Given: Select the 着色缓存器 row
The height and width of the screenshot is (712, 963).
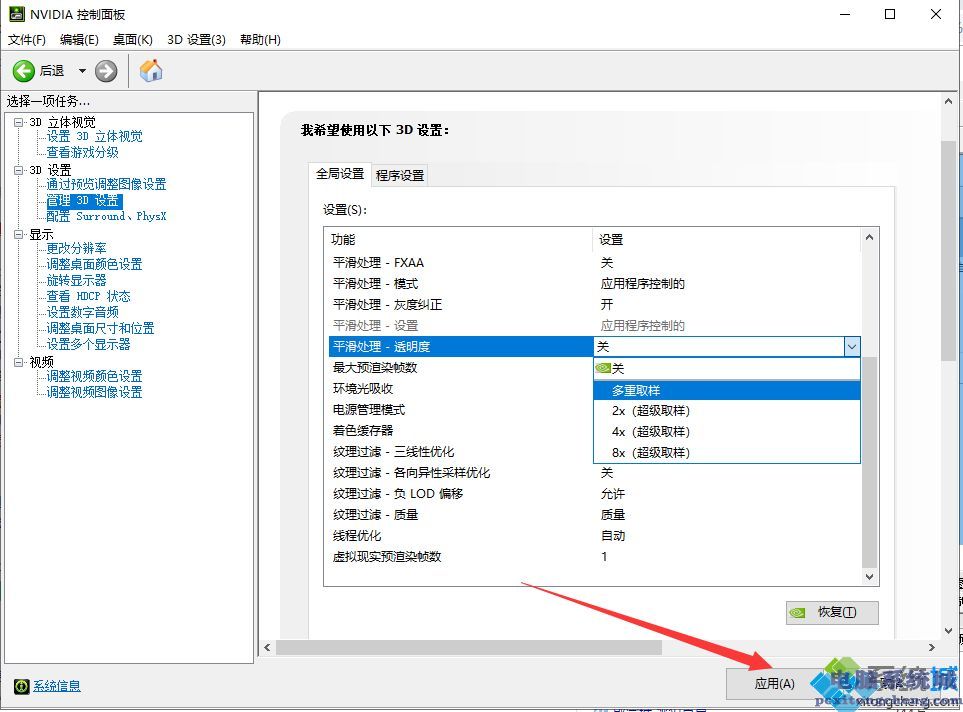Looking at the screenshot, I should tap(461, 431).
